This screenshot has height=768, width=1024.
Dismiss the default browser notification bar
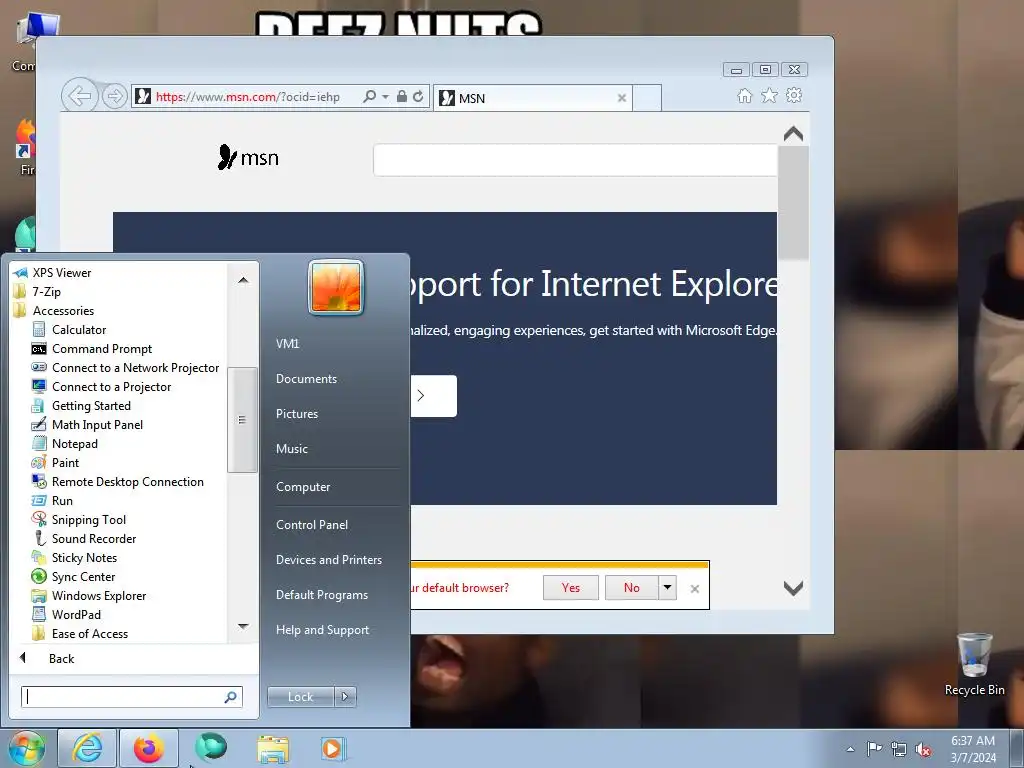(695, 588)
